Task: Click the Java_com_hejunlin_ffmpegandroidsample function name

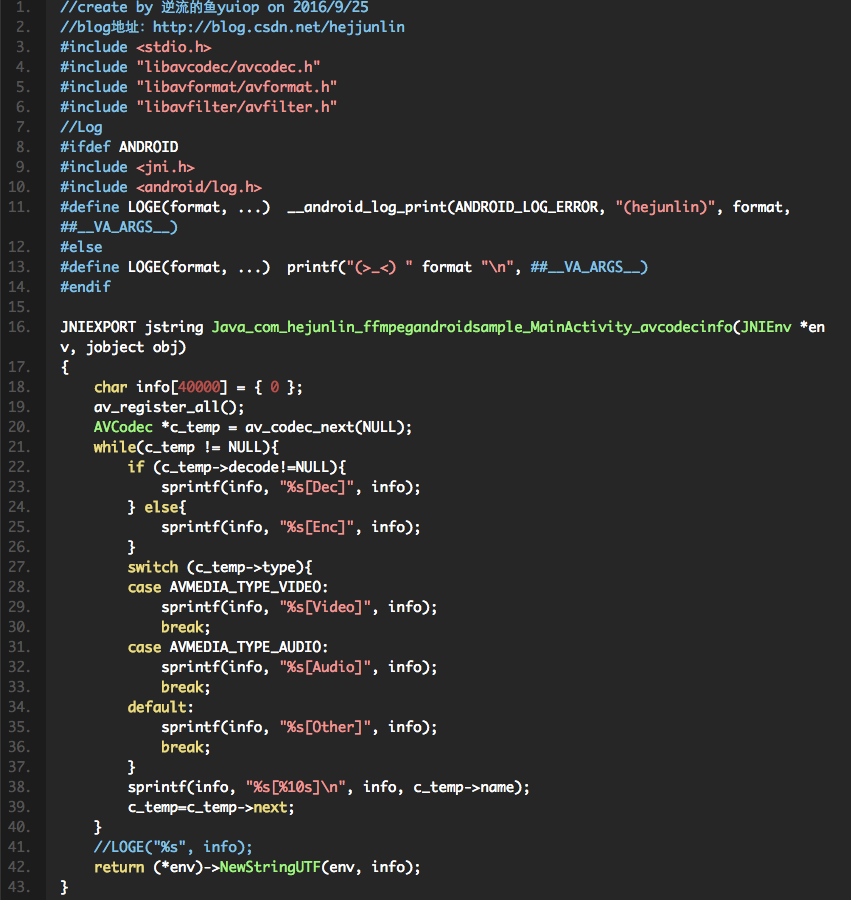Action: pos(472,327)
